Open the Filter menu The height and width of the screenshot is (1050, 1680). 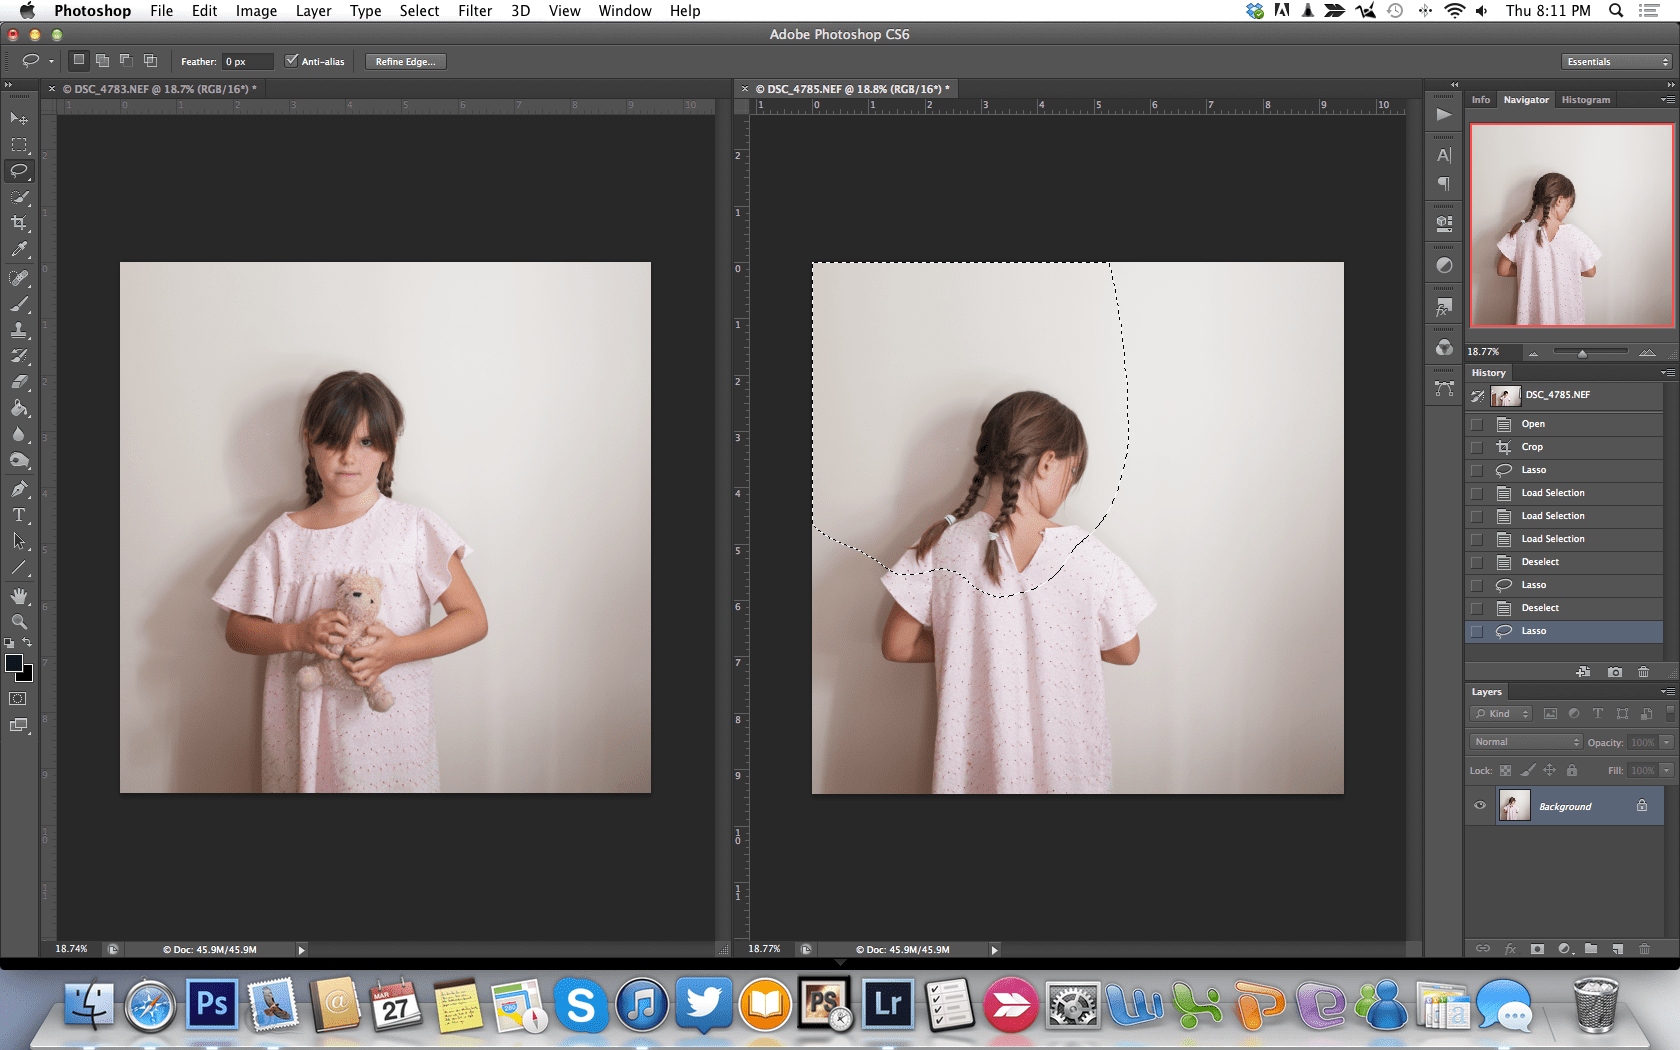coord(474,11)
